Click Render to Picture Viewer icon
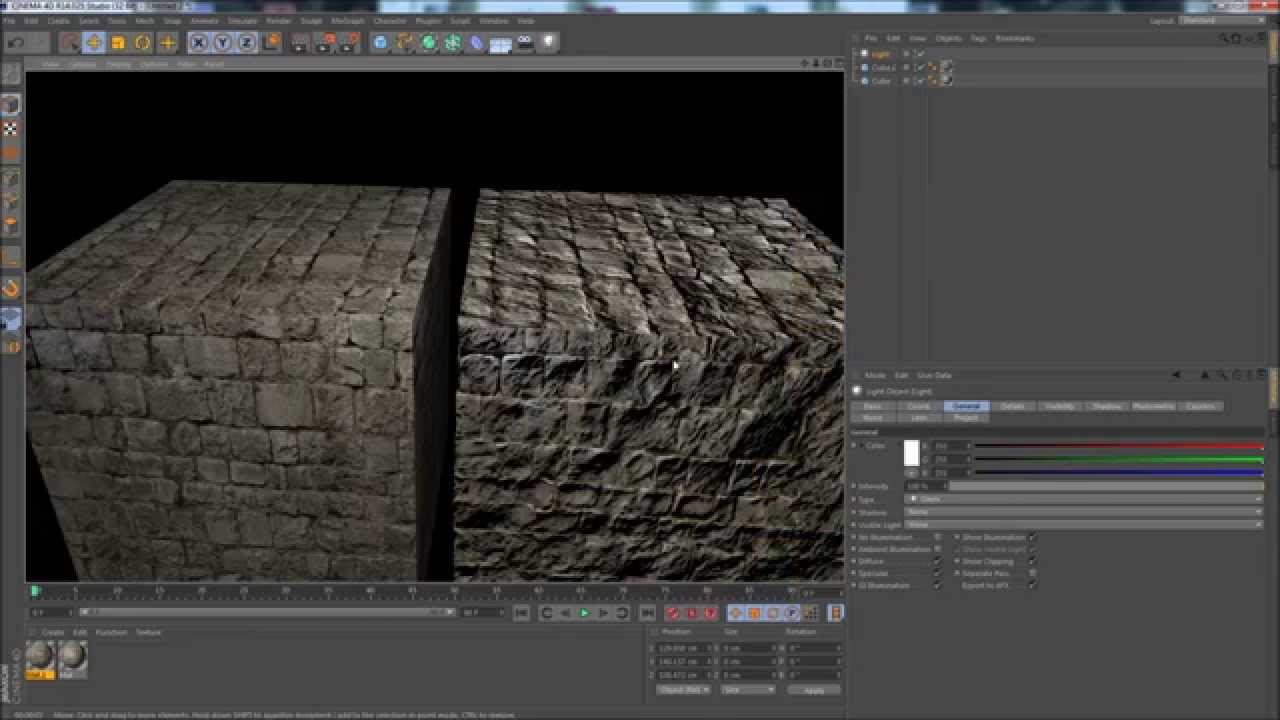Viewport: 1280px width, 720px height. (325, 43)
